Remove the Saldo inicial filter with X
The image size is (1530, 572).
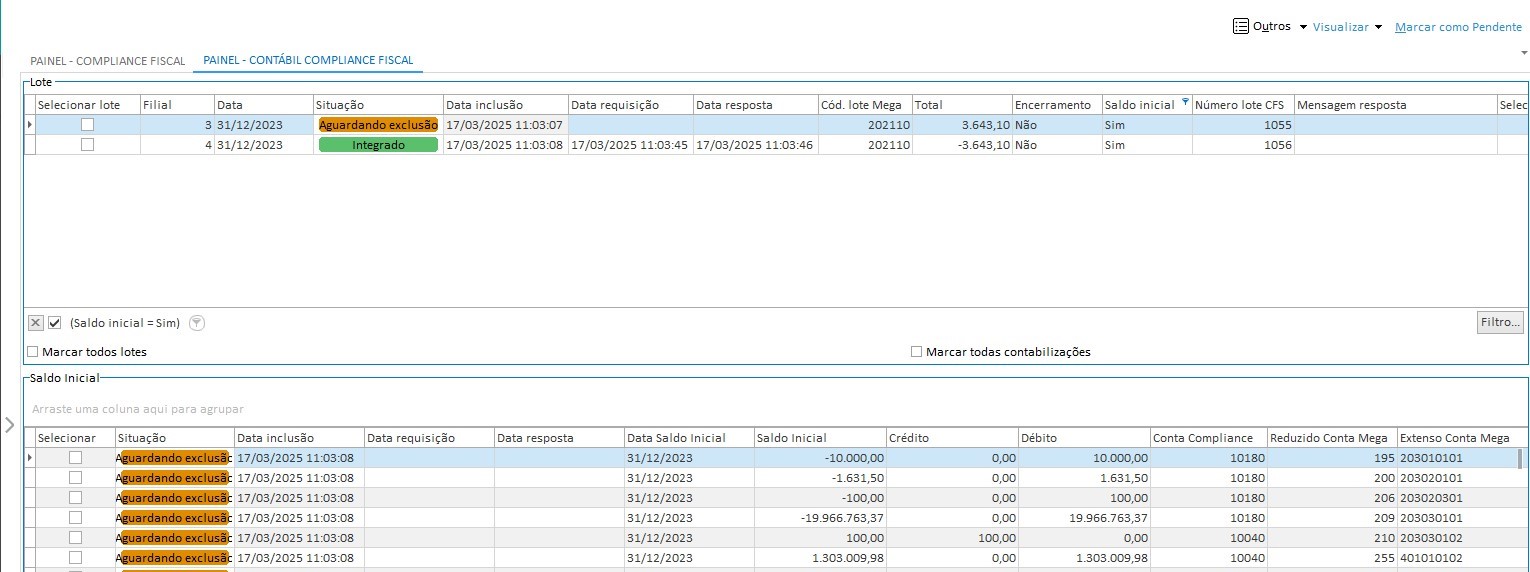coord(36,323)
